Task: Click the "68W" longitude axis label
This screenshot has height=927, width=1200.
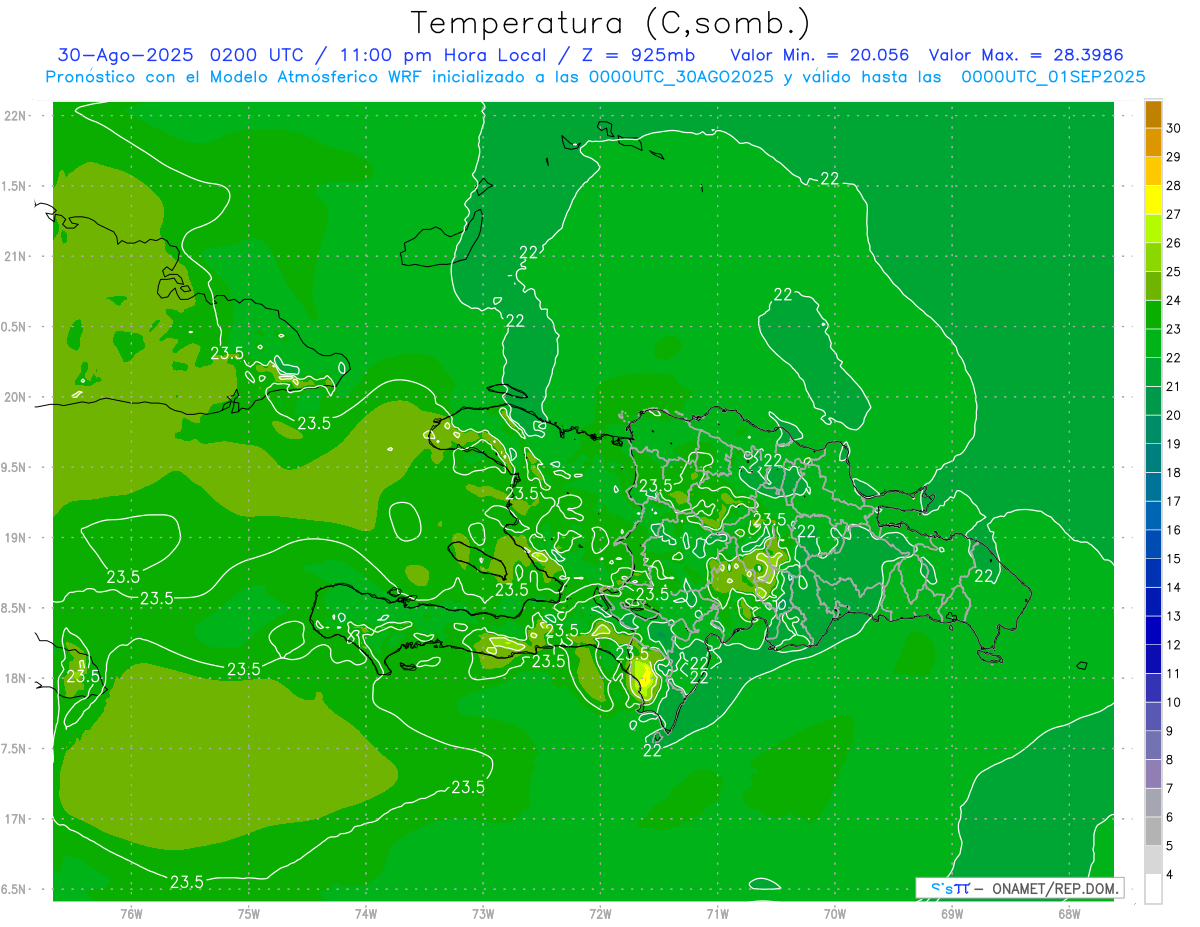Action: point(1069,914)
